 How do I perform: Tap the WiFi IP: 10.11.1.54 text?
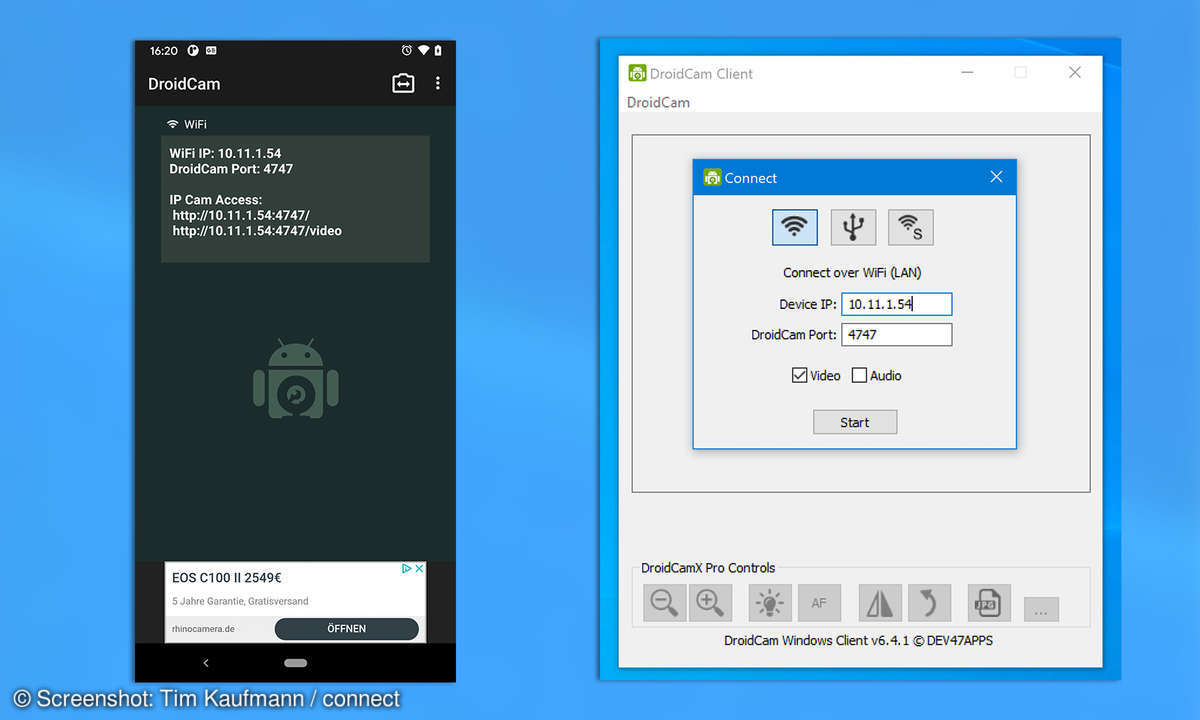point(225,153)
